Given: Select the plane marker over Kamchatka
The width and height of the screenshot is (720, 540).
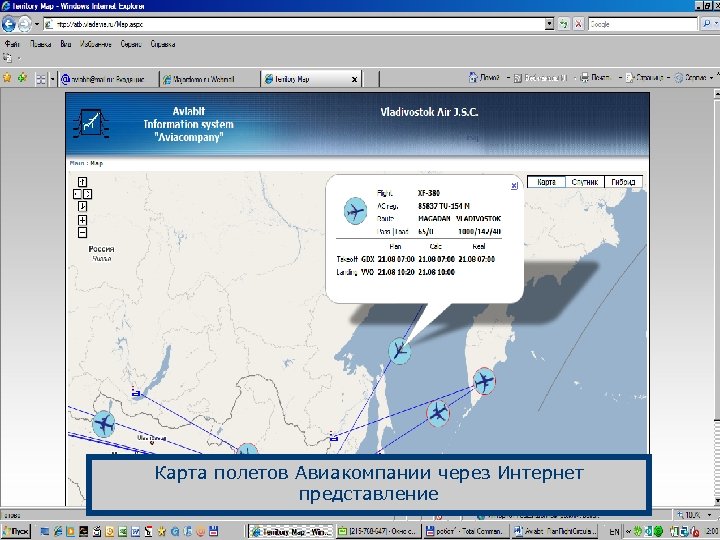Looking at the screenshot, I should coord(484,381).
